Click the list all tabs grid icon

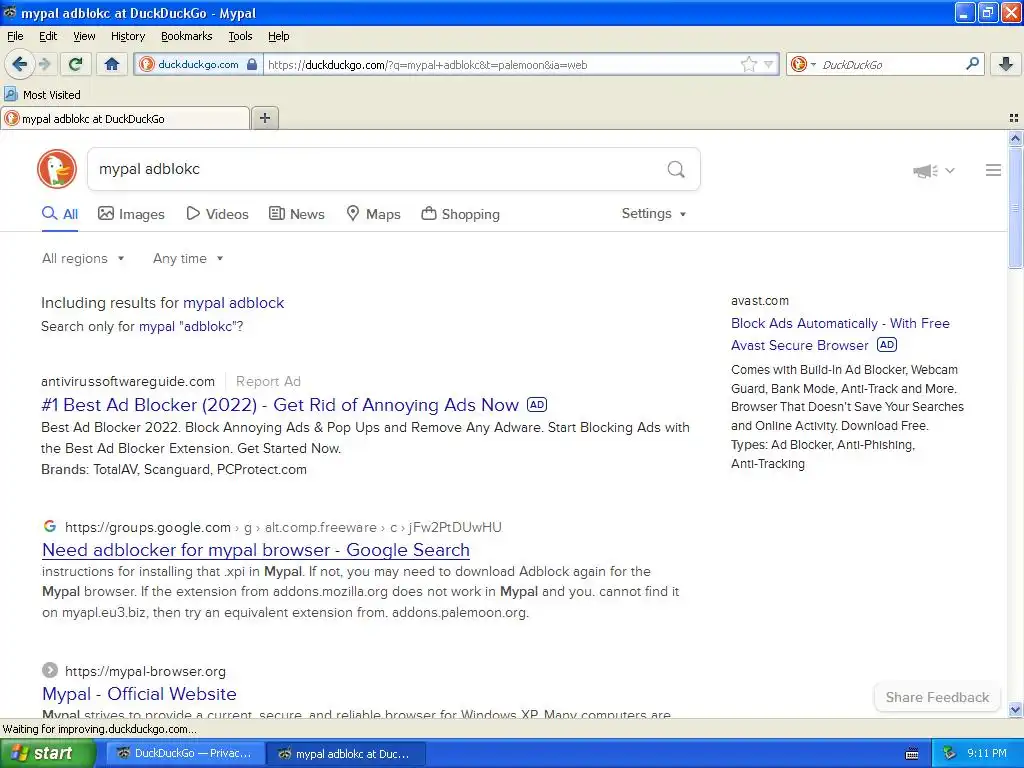[x=1014, y=118]
